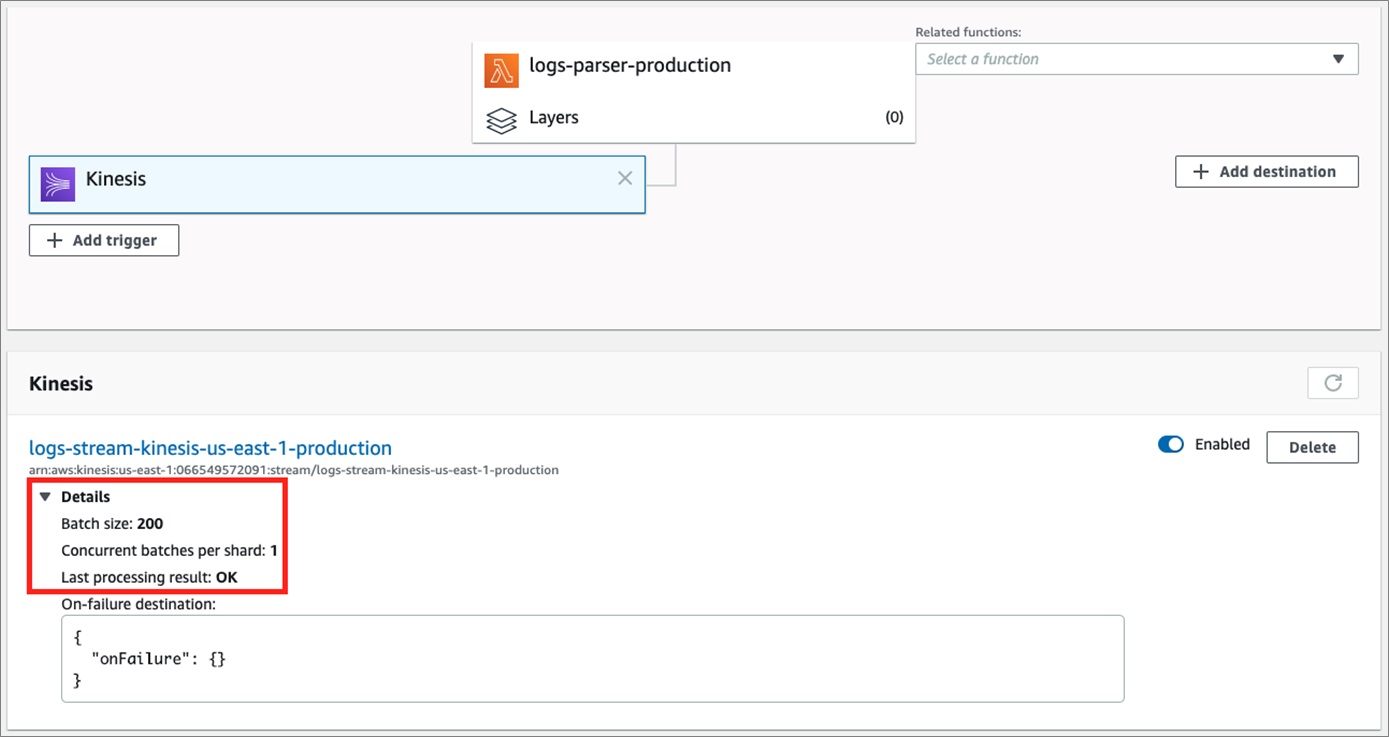Click the Kinesis section heading
The height and width of the screenshot is (737, 1389).
pos(61,383)
